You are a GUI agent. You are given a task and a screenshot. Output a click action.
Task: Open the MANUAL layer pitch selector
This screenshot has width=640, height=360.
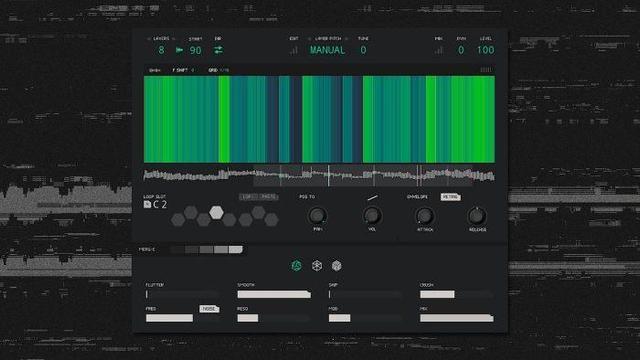[327, 50]
